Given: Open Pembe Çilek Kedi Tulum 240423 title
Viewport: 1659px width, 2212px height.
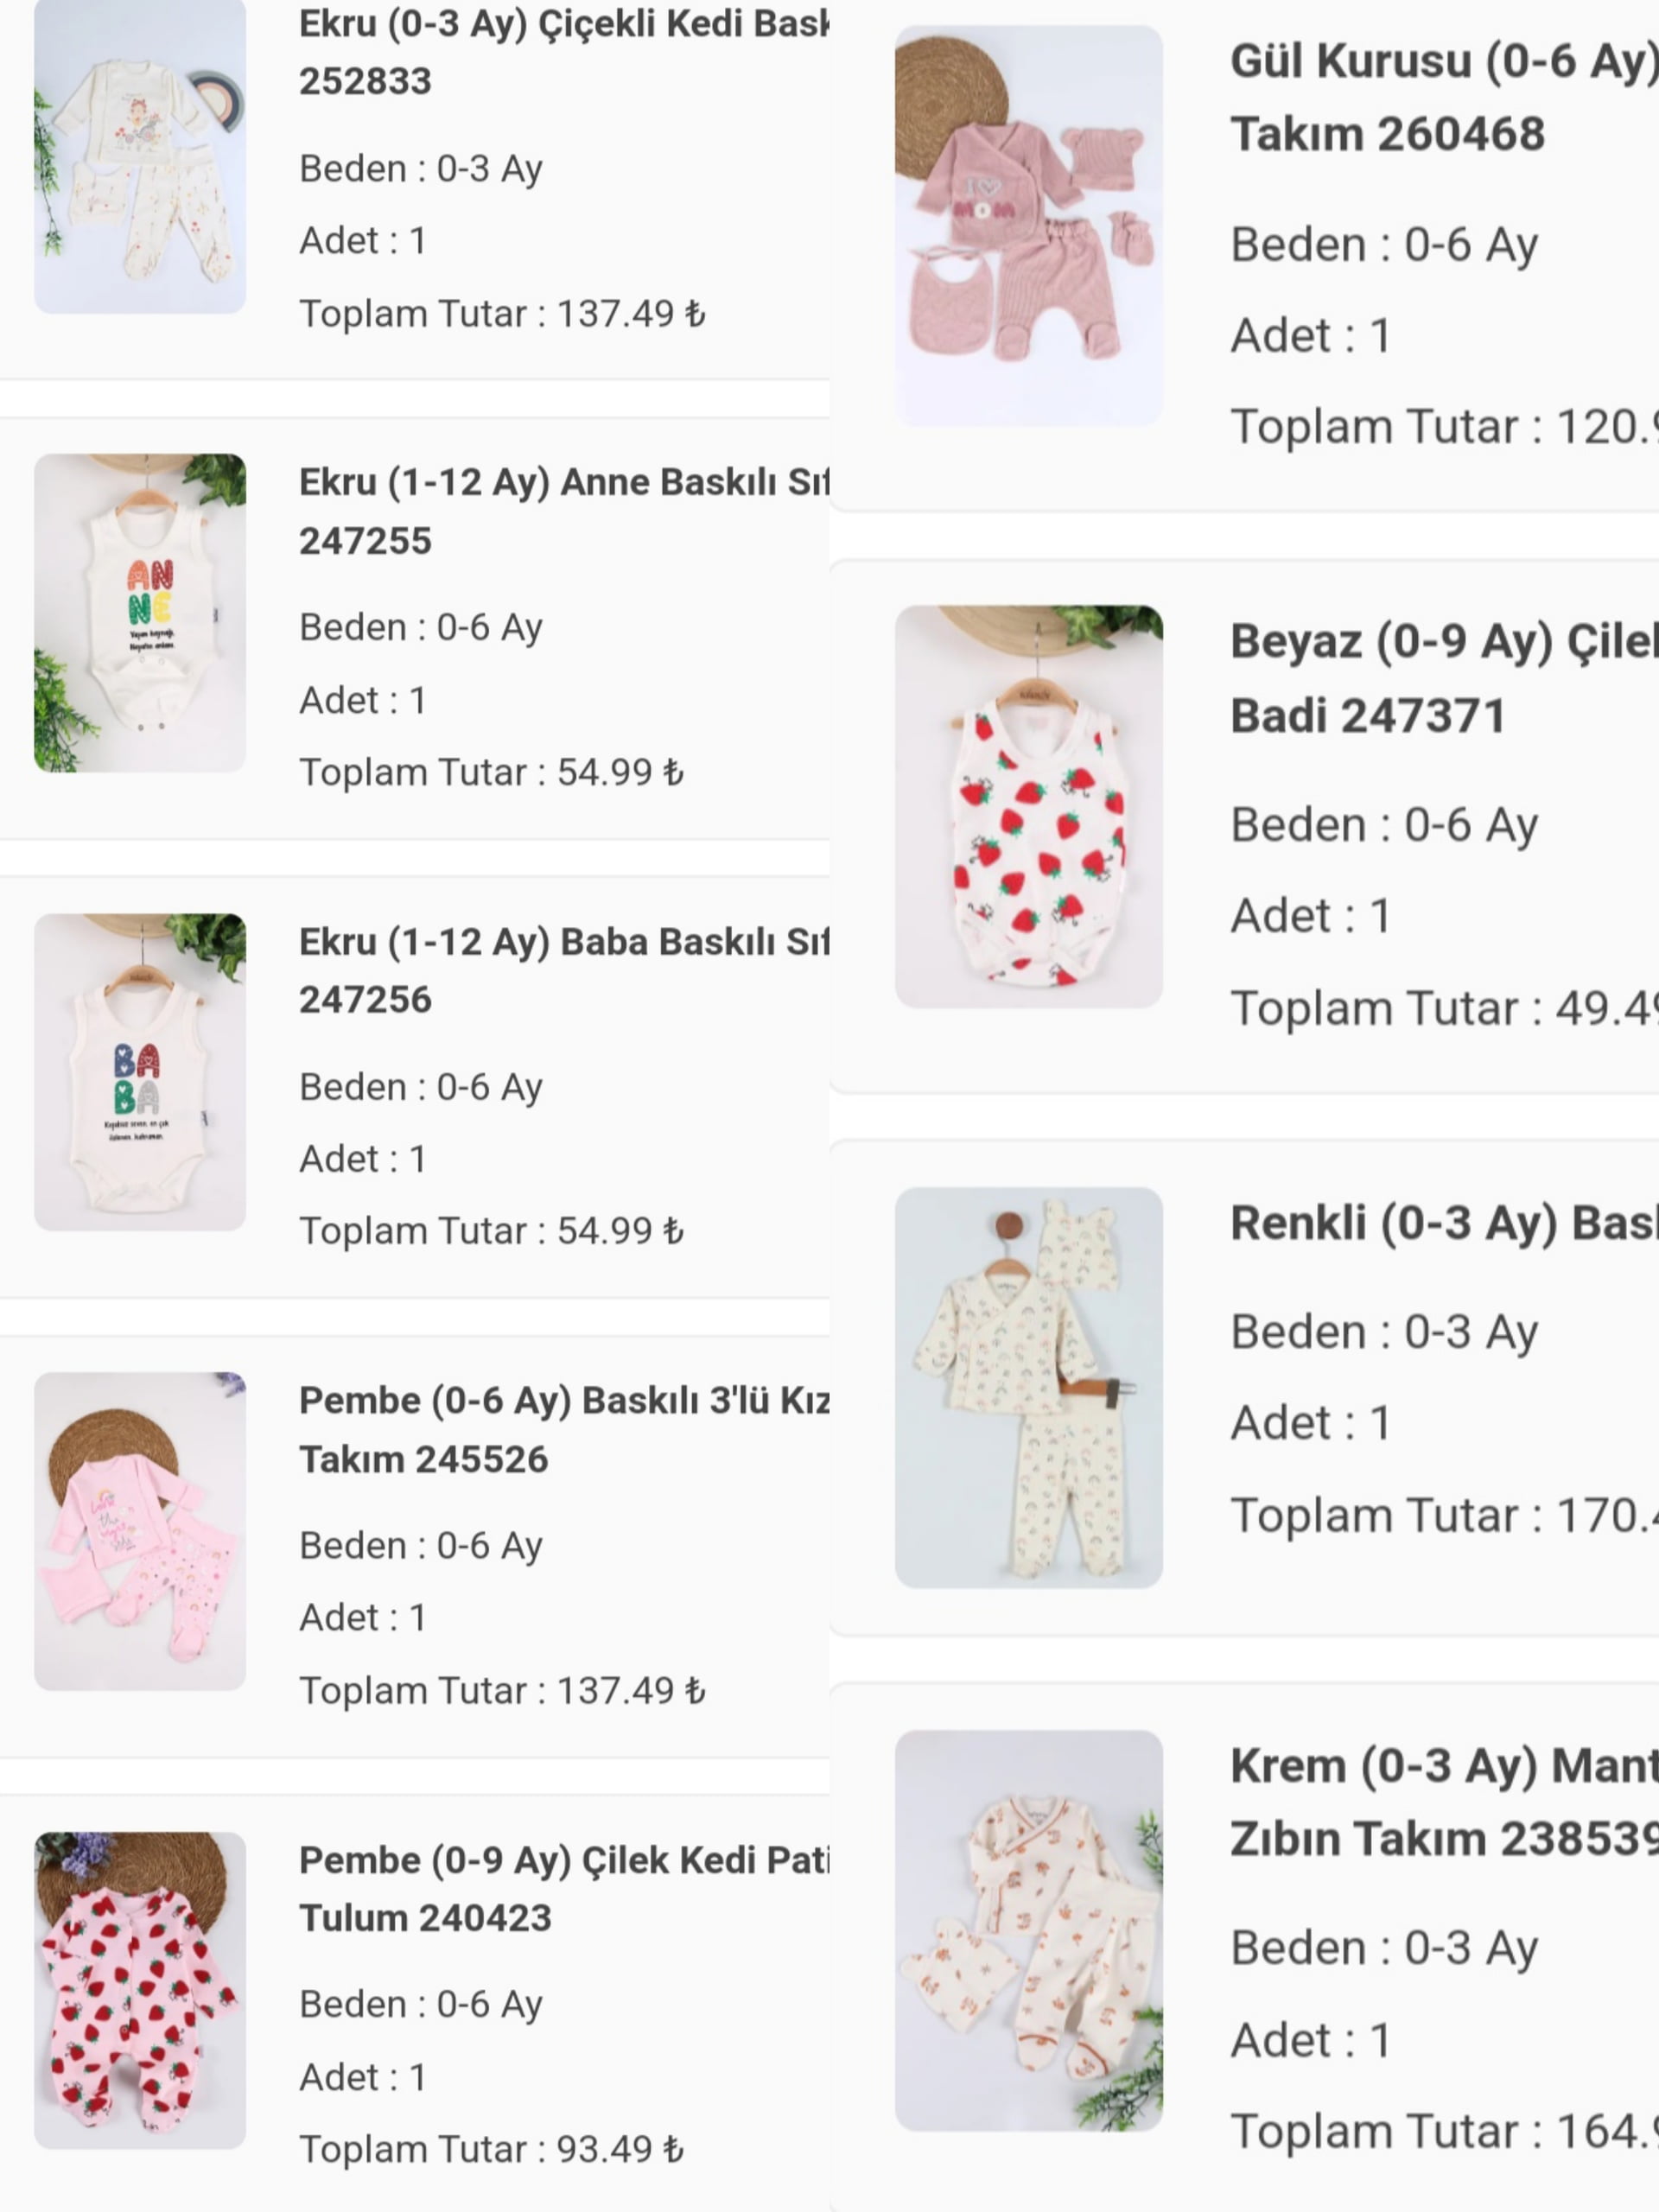Looking at the screenshot, I should 563,1888.
